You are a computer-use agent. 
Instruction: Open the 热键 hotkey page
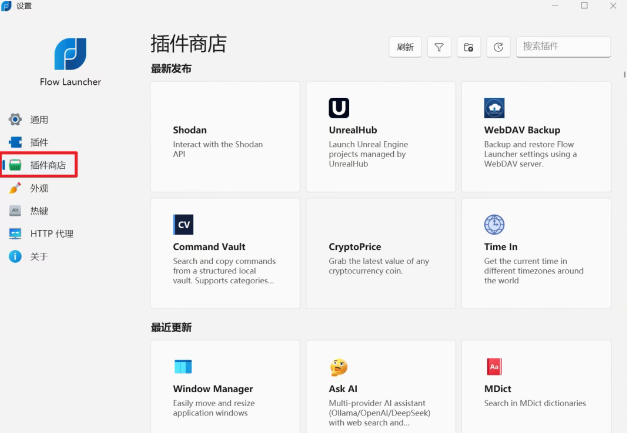click(39, 211)
